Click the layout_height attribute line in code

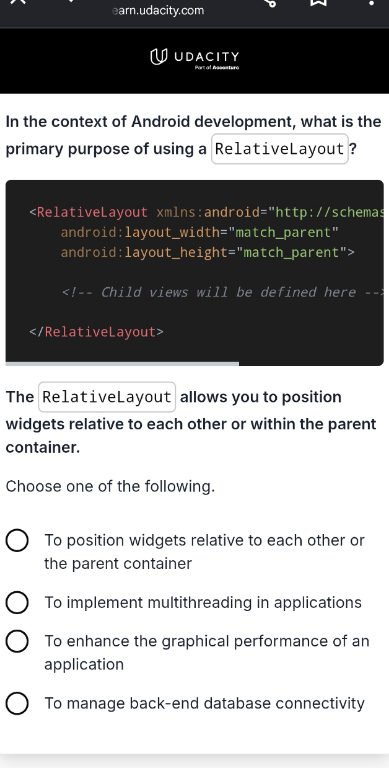pos(207,252)
